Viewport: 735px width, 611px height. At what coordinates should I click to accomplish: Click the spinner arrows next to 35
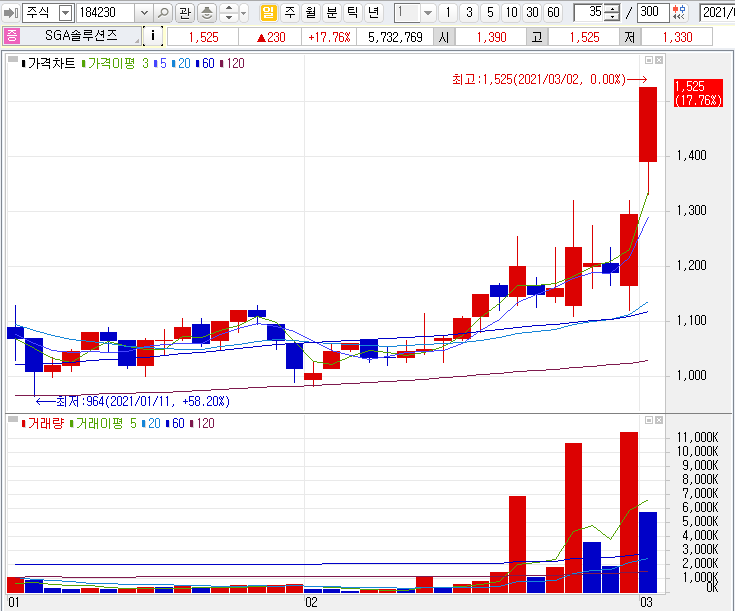coord(611,13)
